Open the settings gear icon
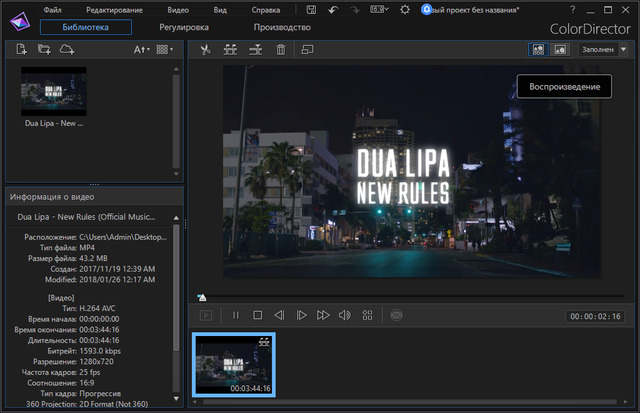Viewport: 640px width, 413px height. tap(405, 9)
